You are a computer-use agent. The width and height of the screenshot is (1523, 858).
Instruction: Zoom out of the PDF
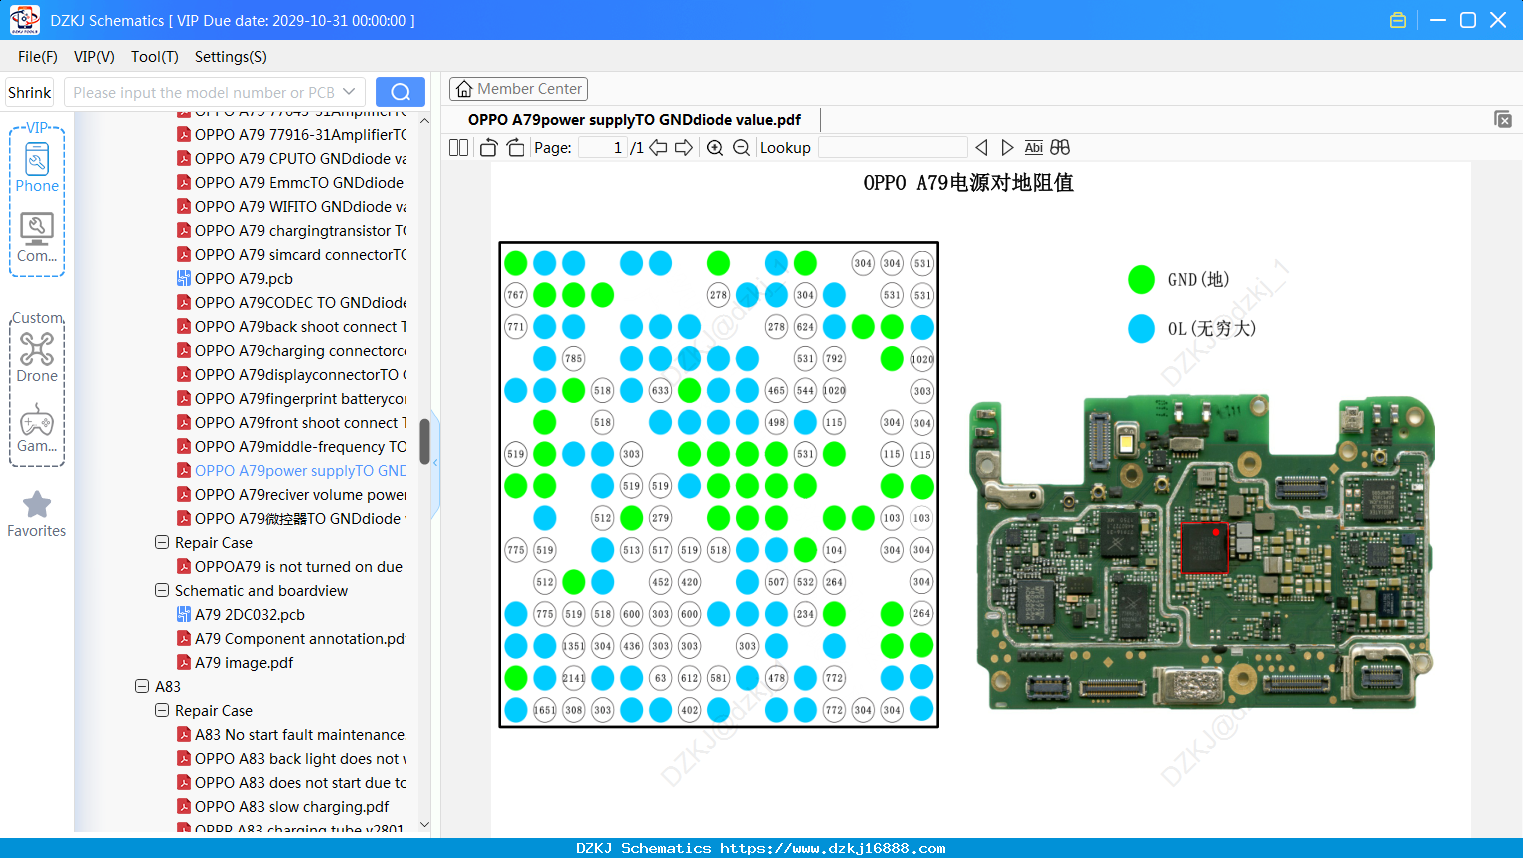coord(741,148)
